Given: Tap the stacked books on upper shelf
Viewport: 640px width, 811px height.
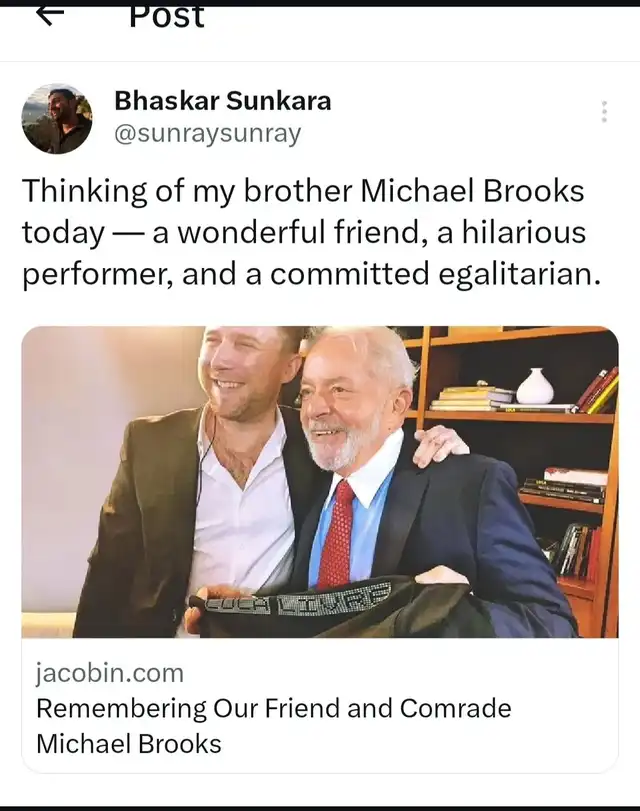Looking at the screenshot, I should [471, 397].
